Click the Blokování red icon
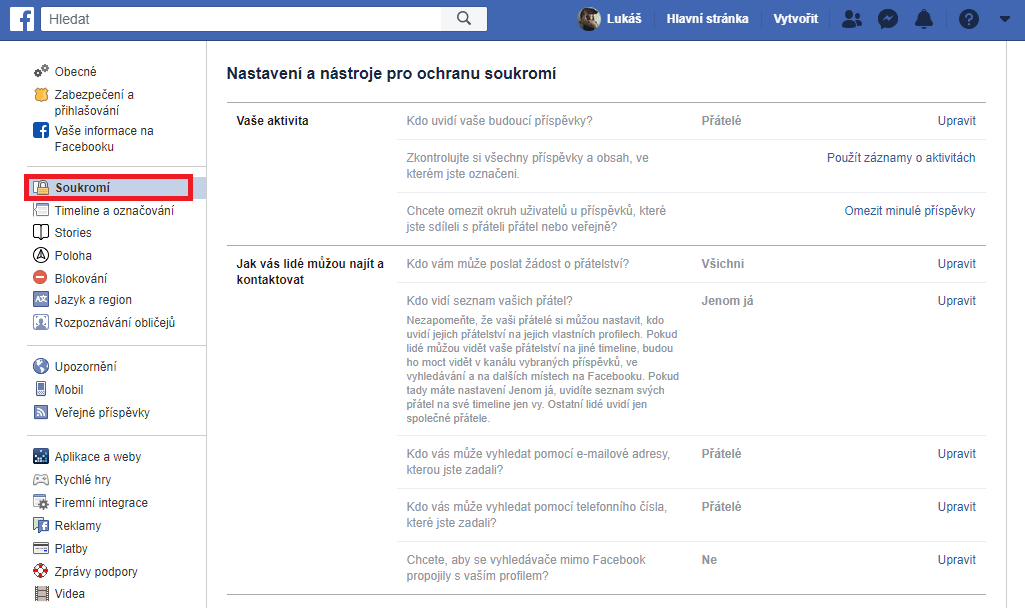The height and width of the screenshot is (608, 1025). coord(41,277)
